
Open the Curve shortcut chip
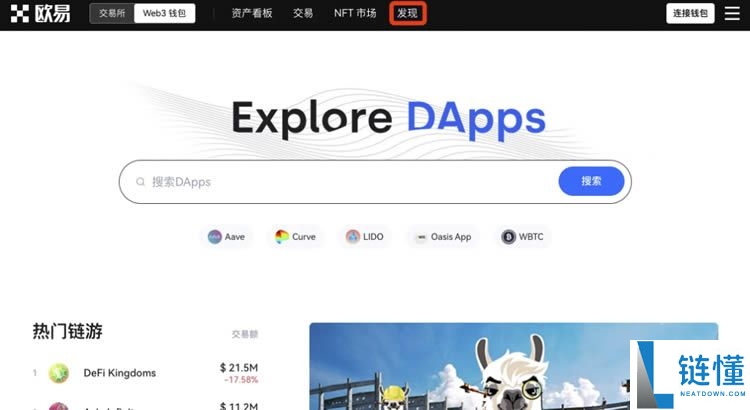[x=295, y=237]
